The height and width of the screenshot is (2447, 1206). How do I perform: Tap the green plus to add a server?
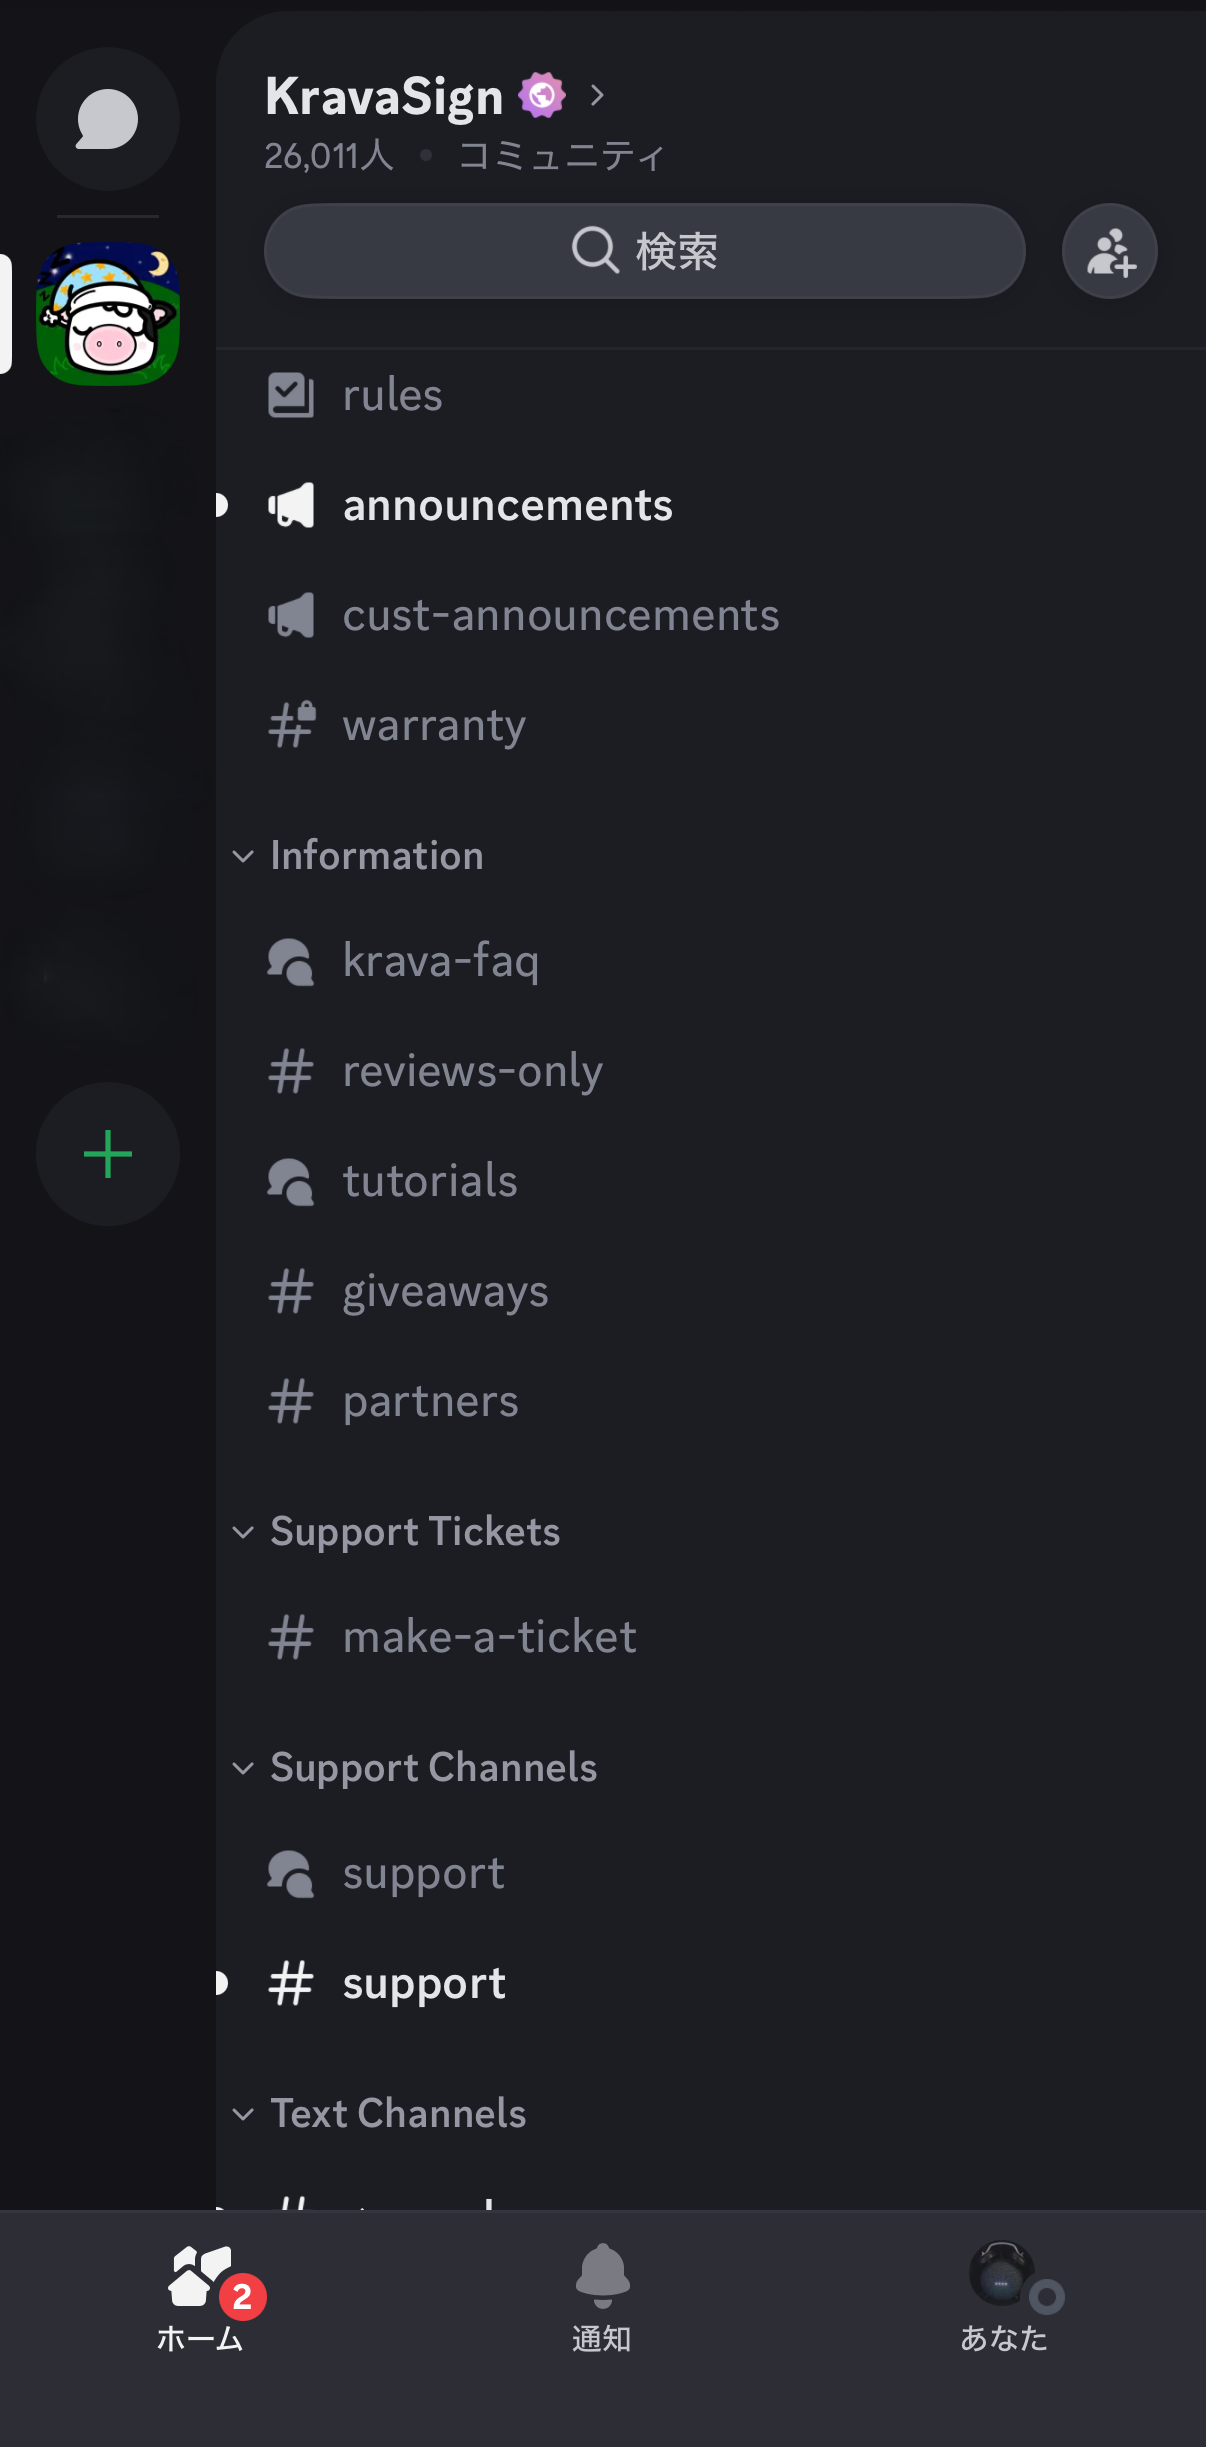click(107, 1154)
